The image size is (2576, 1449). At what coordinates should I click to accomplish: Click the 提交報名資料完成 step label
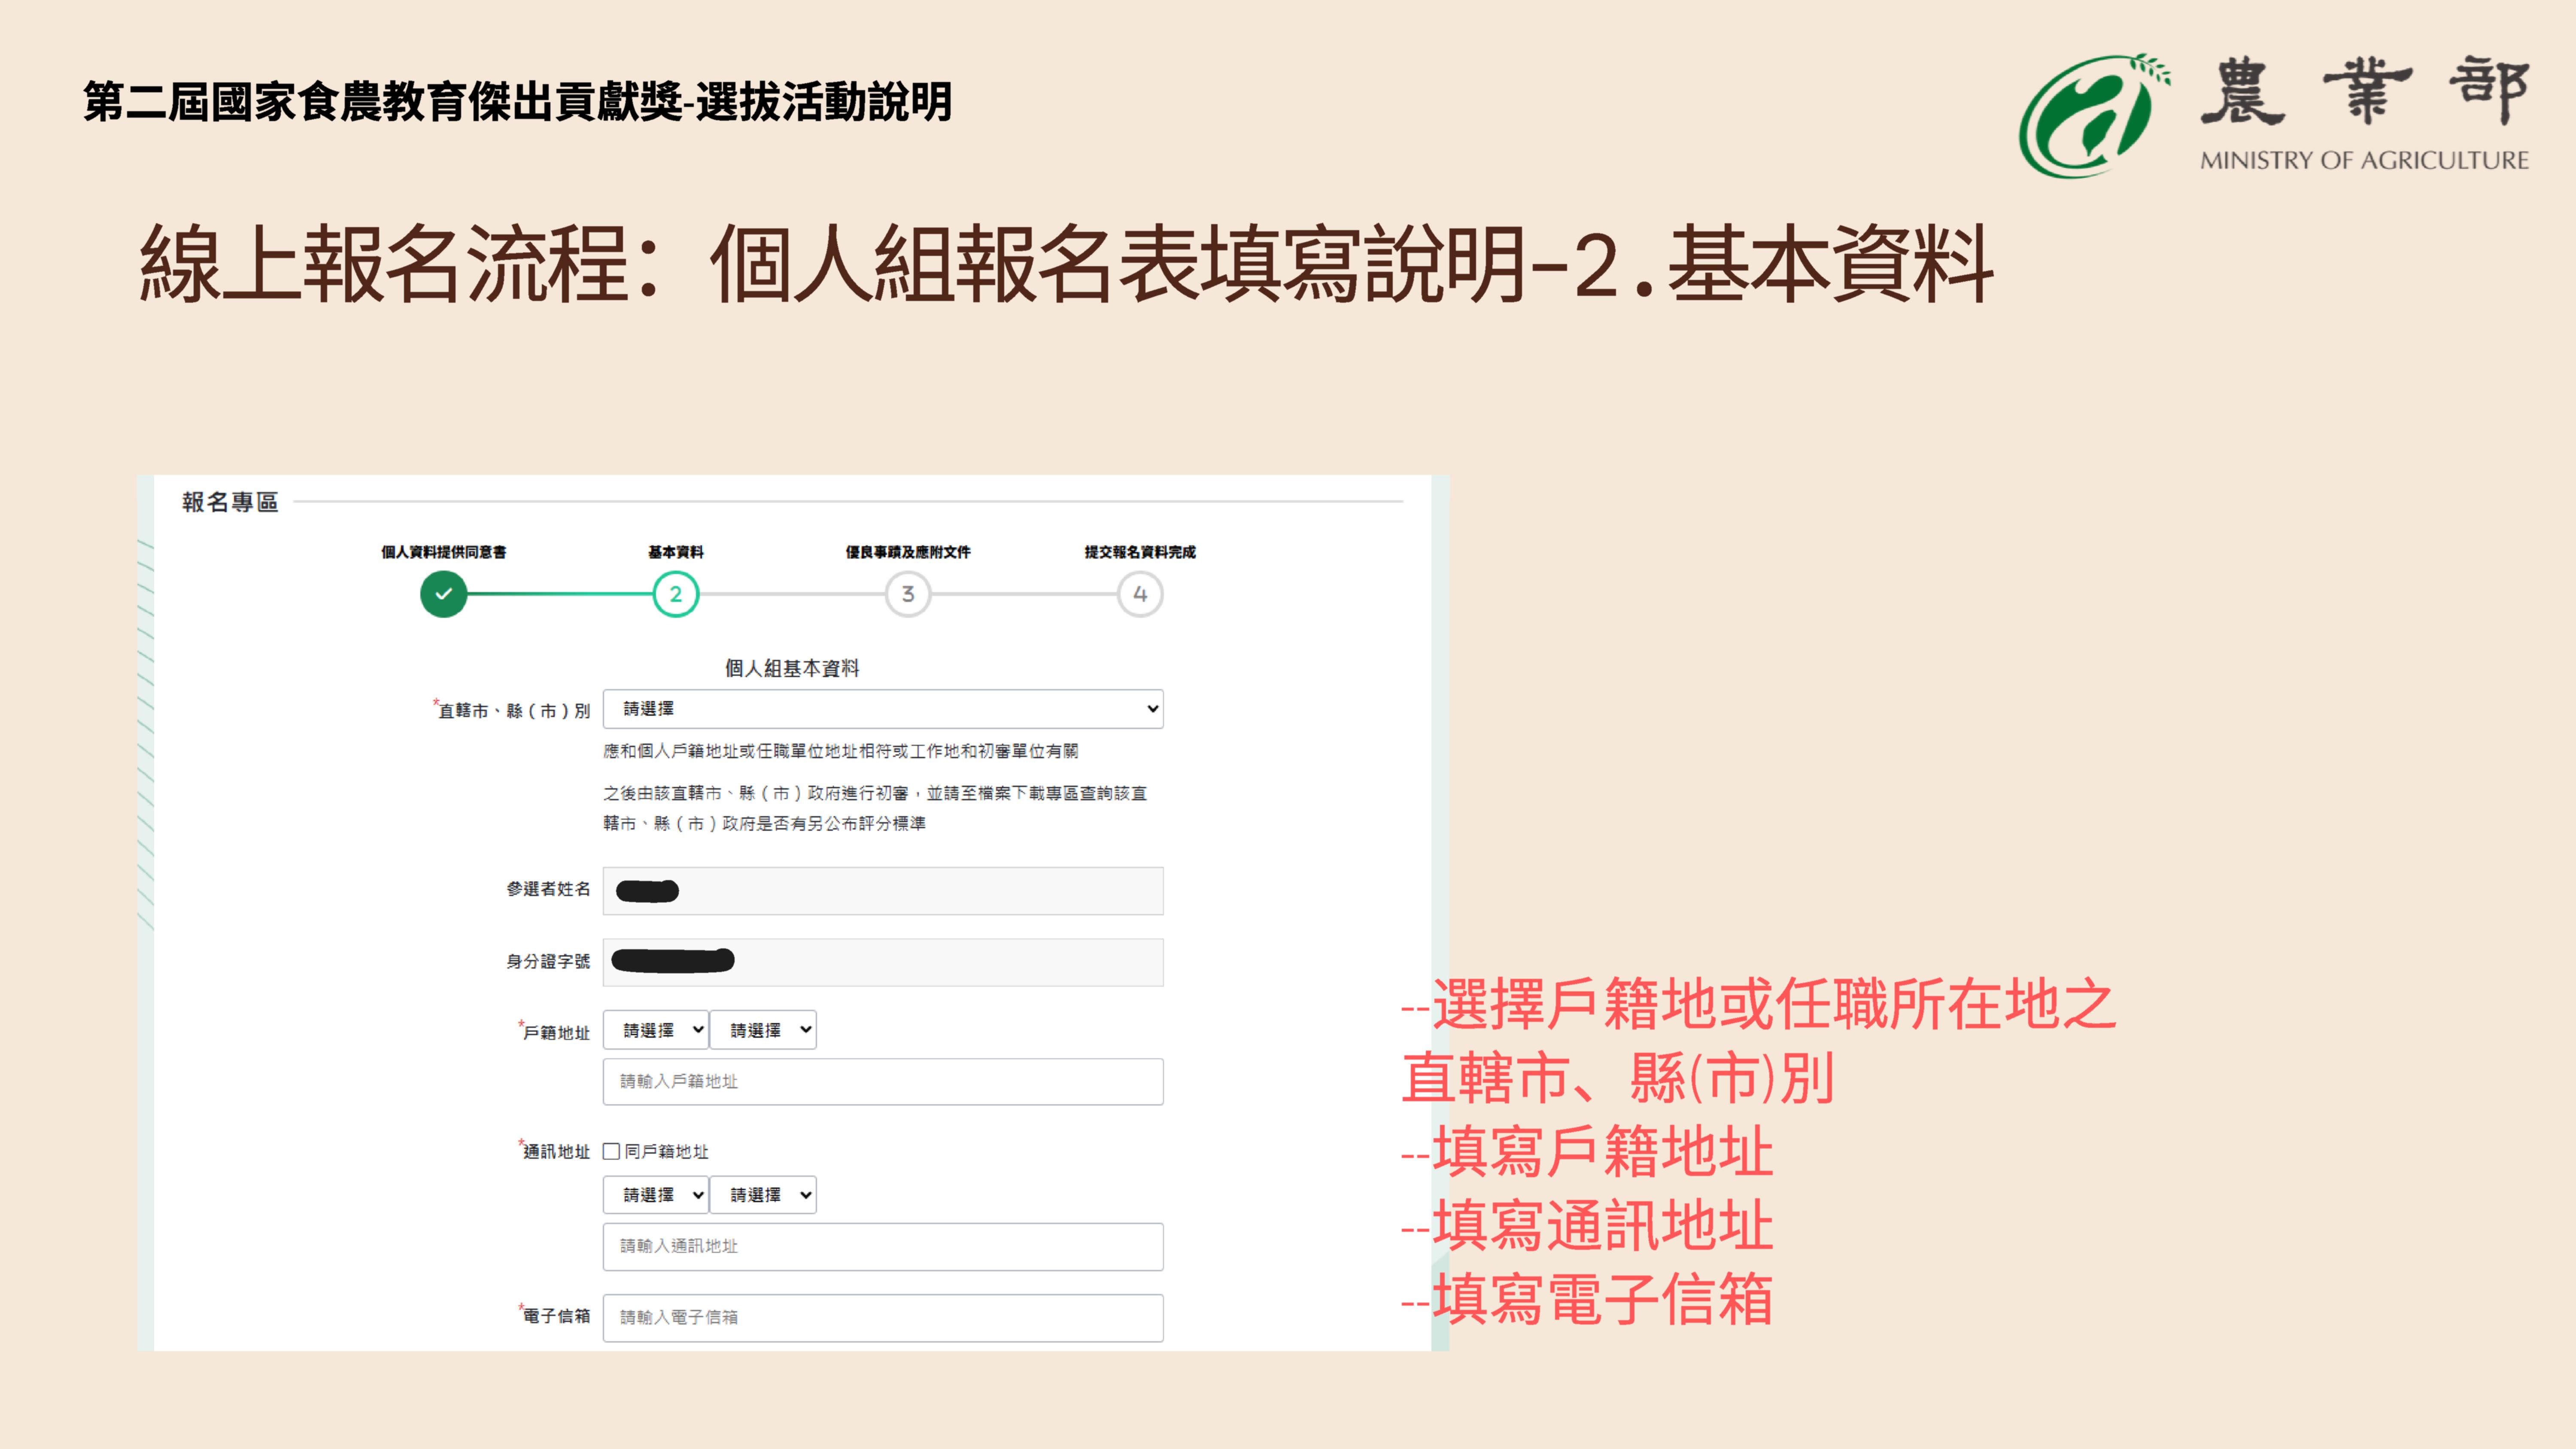point(1140,552)
